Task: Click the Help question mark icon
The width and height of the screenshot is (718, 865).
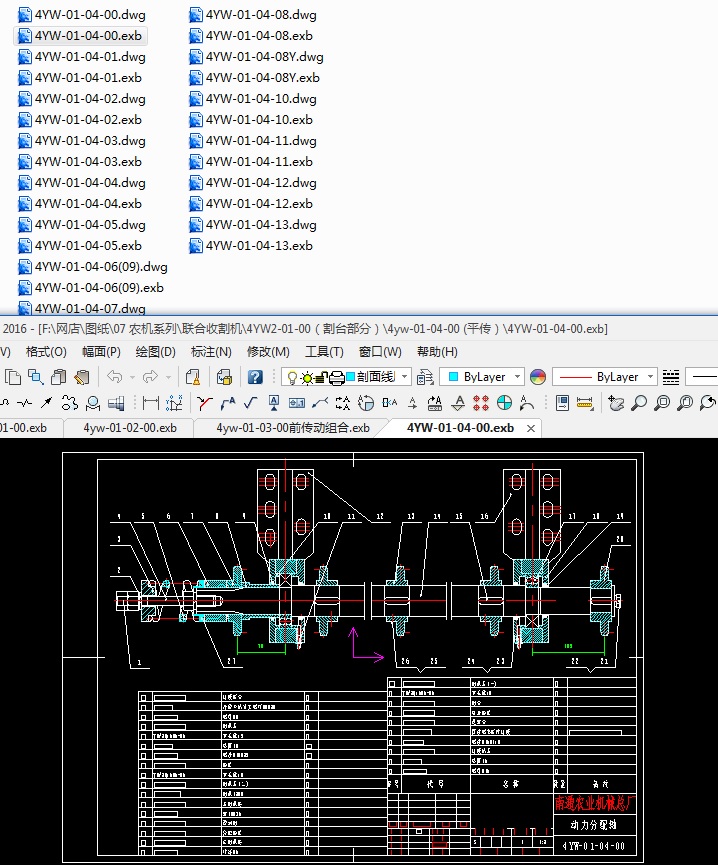Action: click(256, 377)
